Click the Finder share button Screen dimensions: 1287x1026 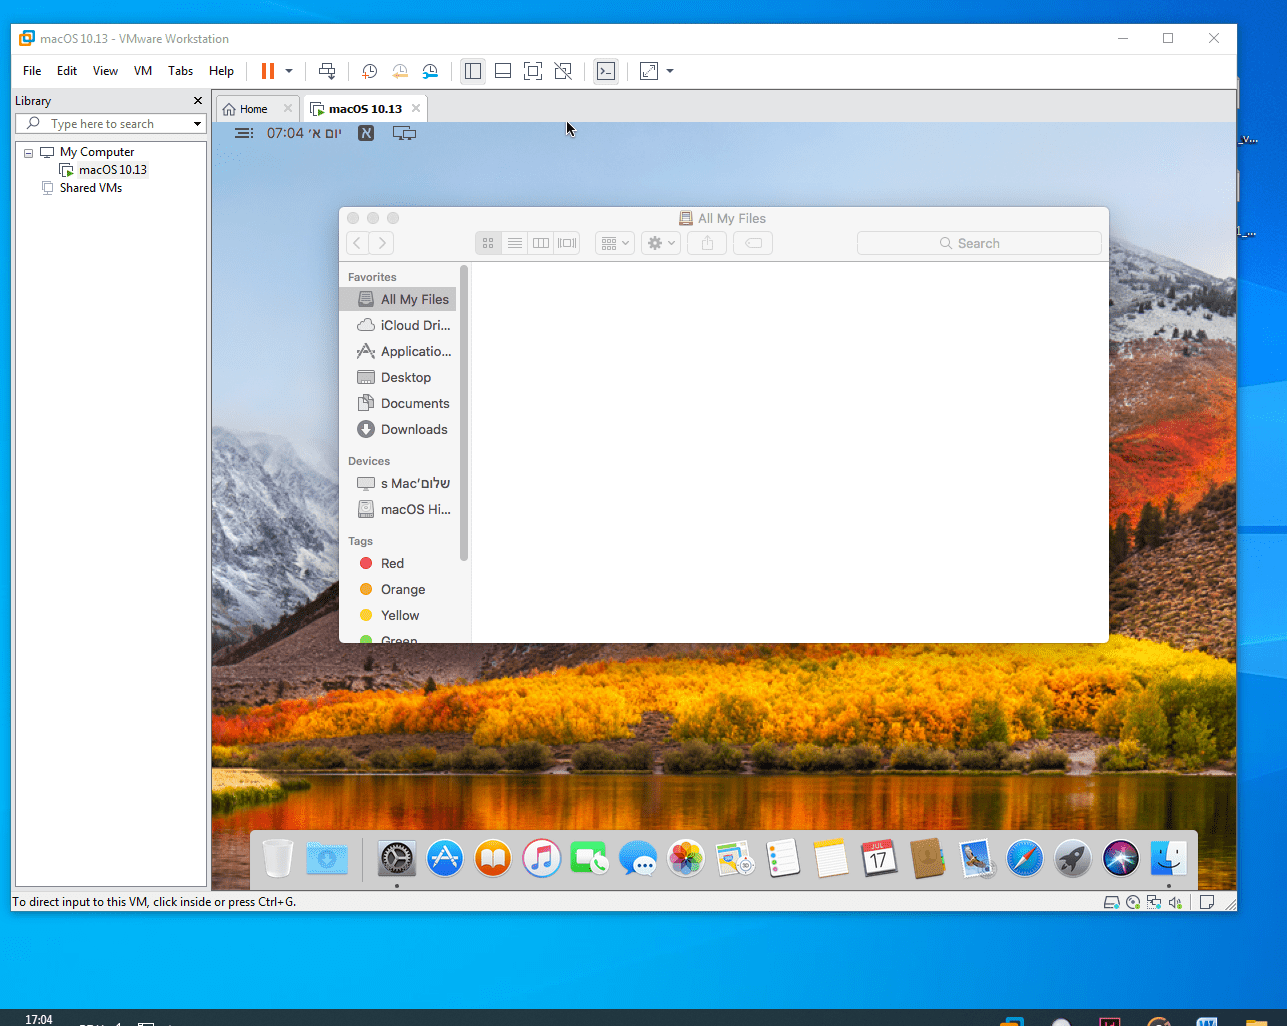click(x=707, y=243)
